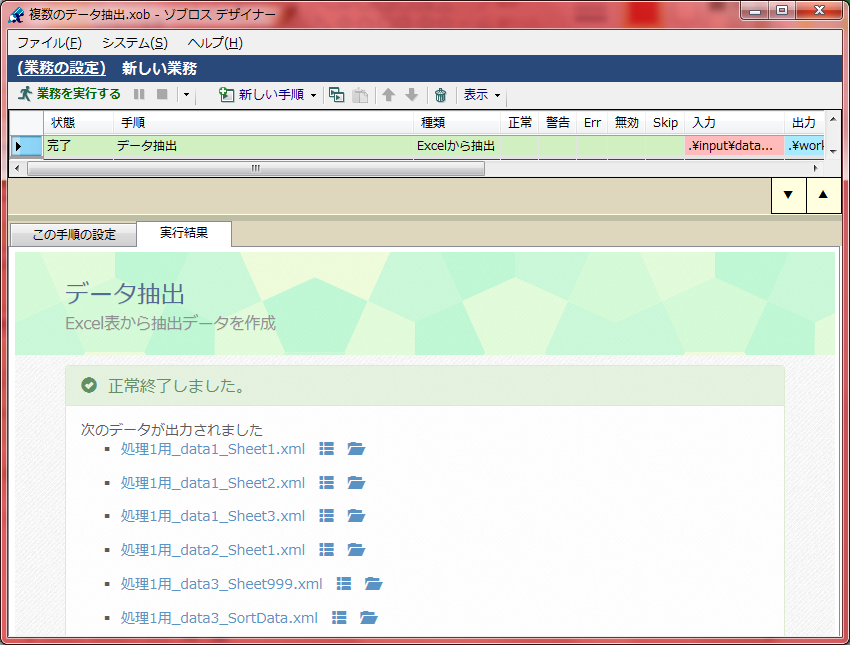
Task: Open link 処理1用_data3_Sheet999.xml
Action: (x=221, y=584)
